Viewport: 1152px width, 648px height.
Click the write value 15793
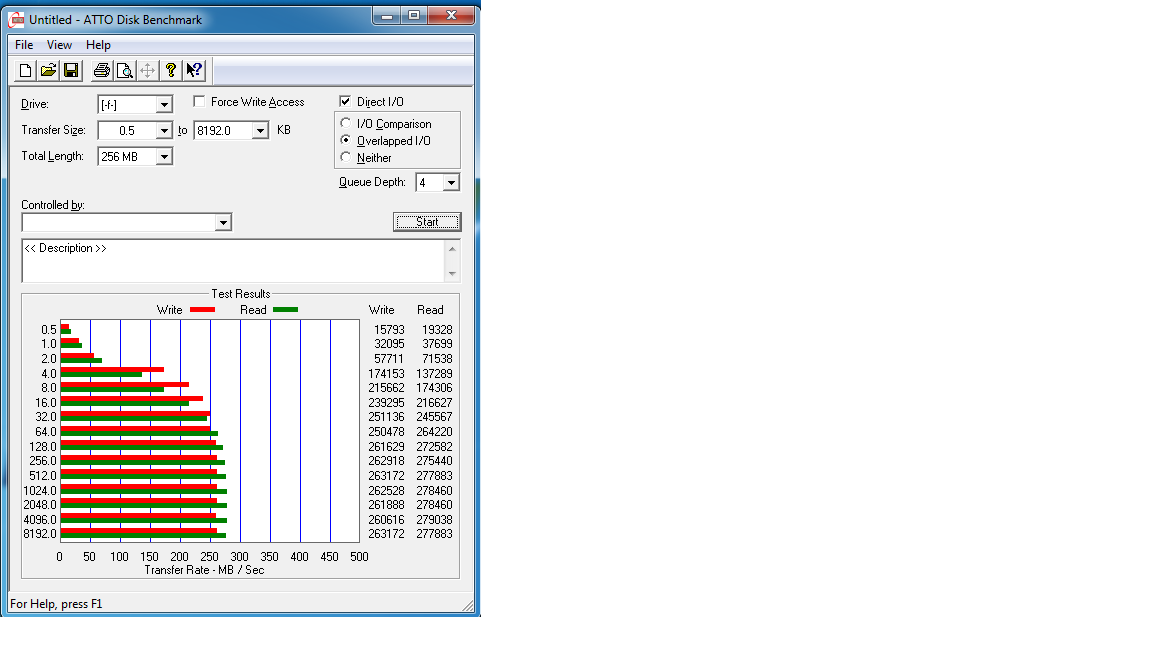point(389,330)
